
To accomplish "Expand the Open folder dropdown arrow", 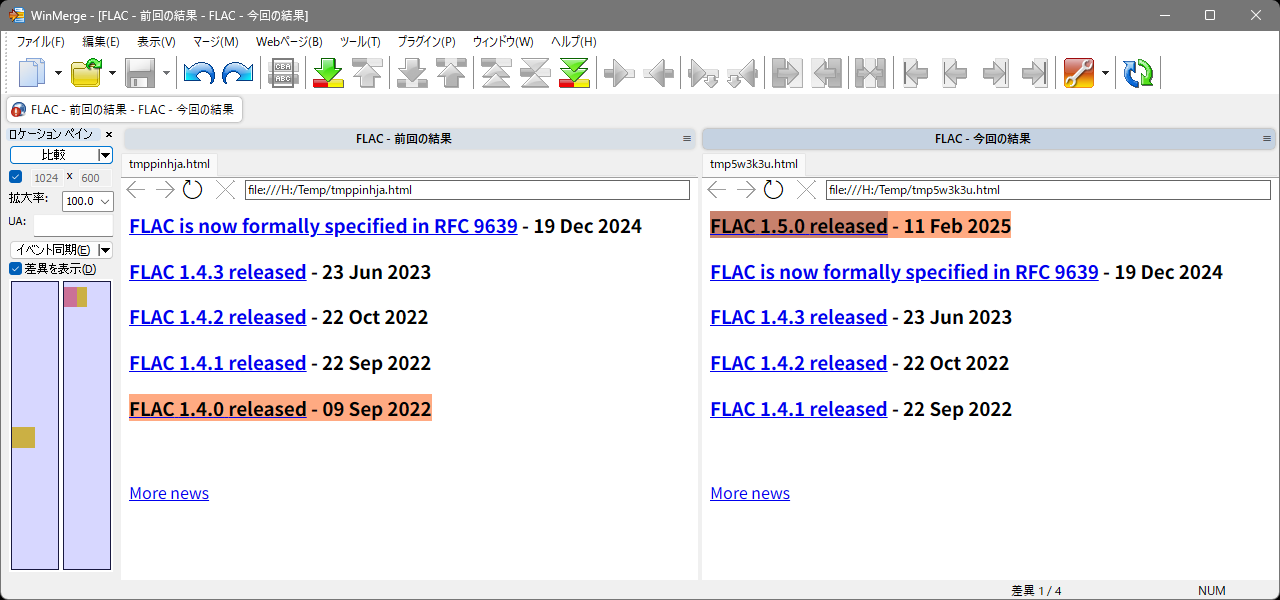I will click(x=112, y=73).
